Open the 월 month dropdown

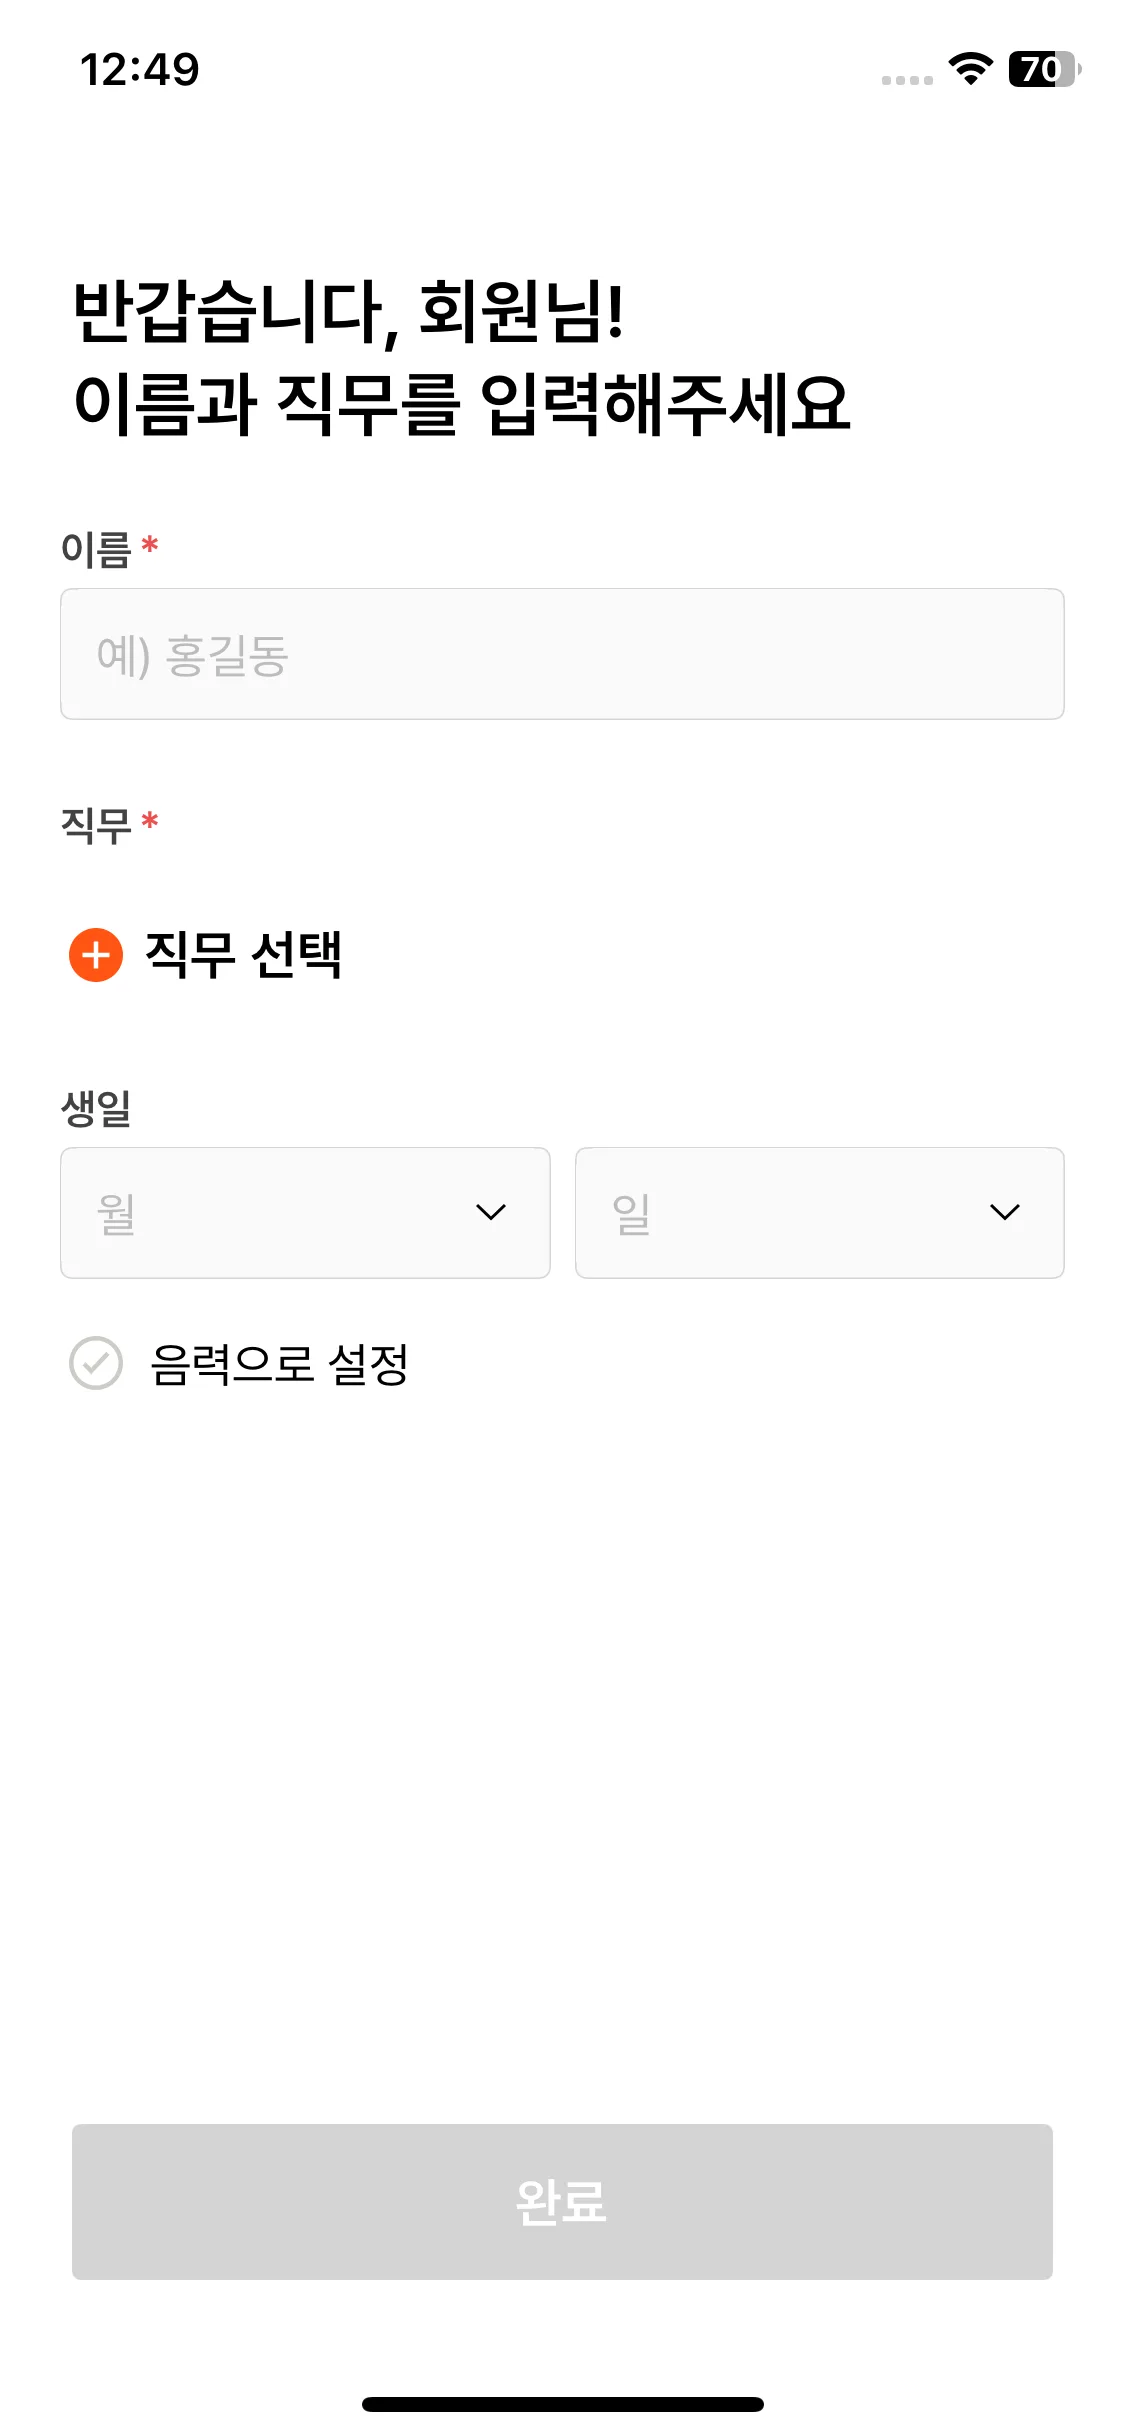(305, 1212)
